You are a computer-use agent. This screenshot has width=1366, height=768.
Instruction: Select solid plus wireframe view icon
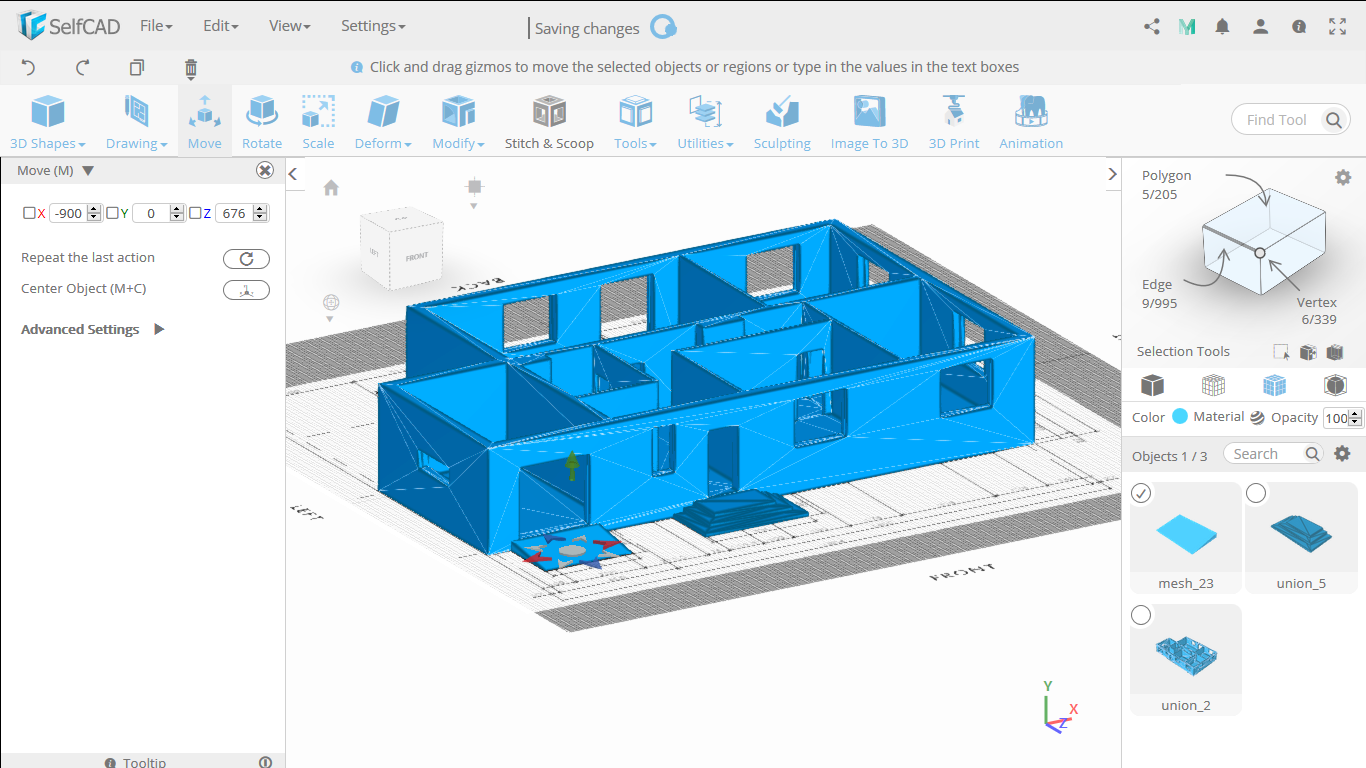point(1274,385)
